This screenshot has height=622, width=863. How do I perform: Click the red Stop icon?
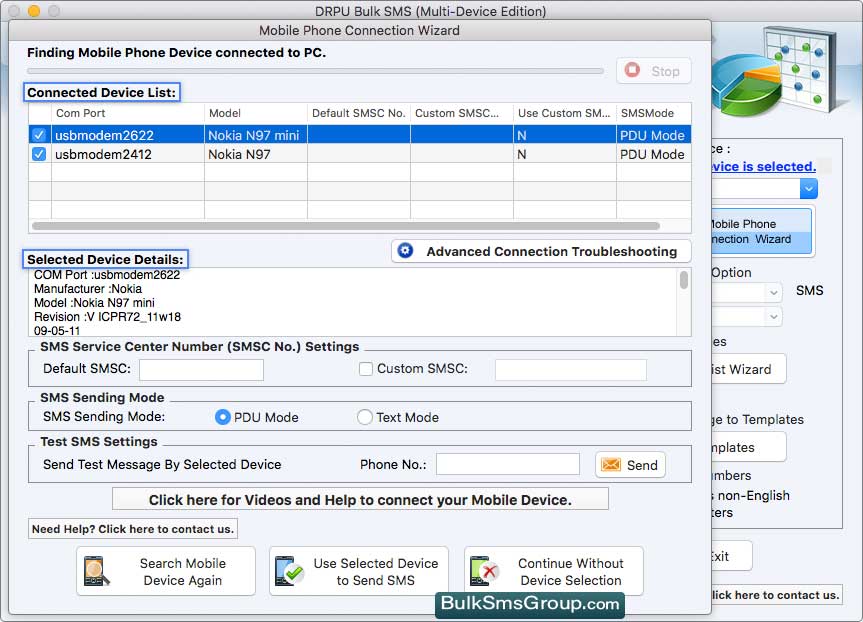coord(632,70)
